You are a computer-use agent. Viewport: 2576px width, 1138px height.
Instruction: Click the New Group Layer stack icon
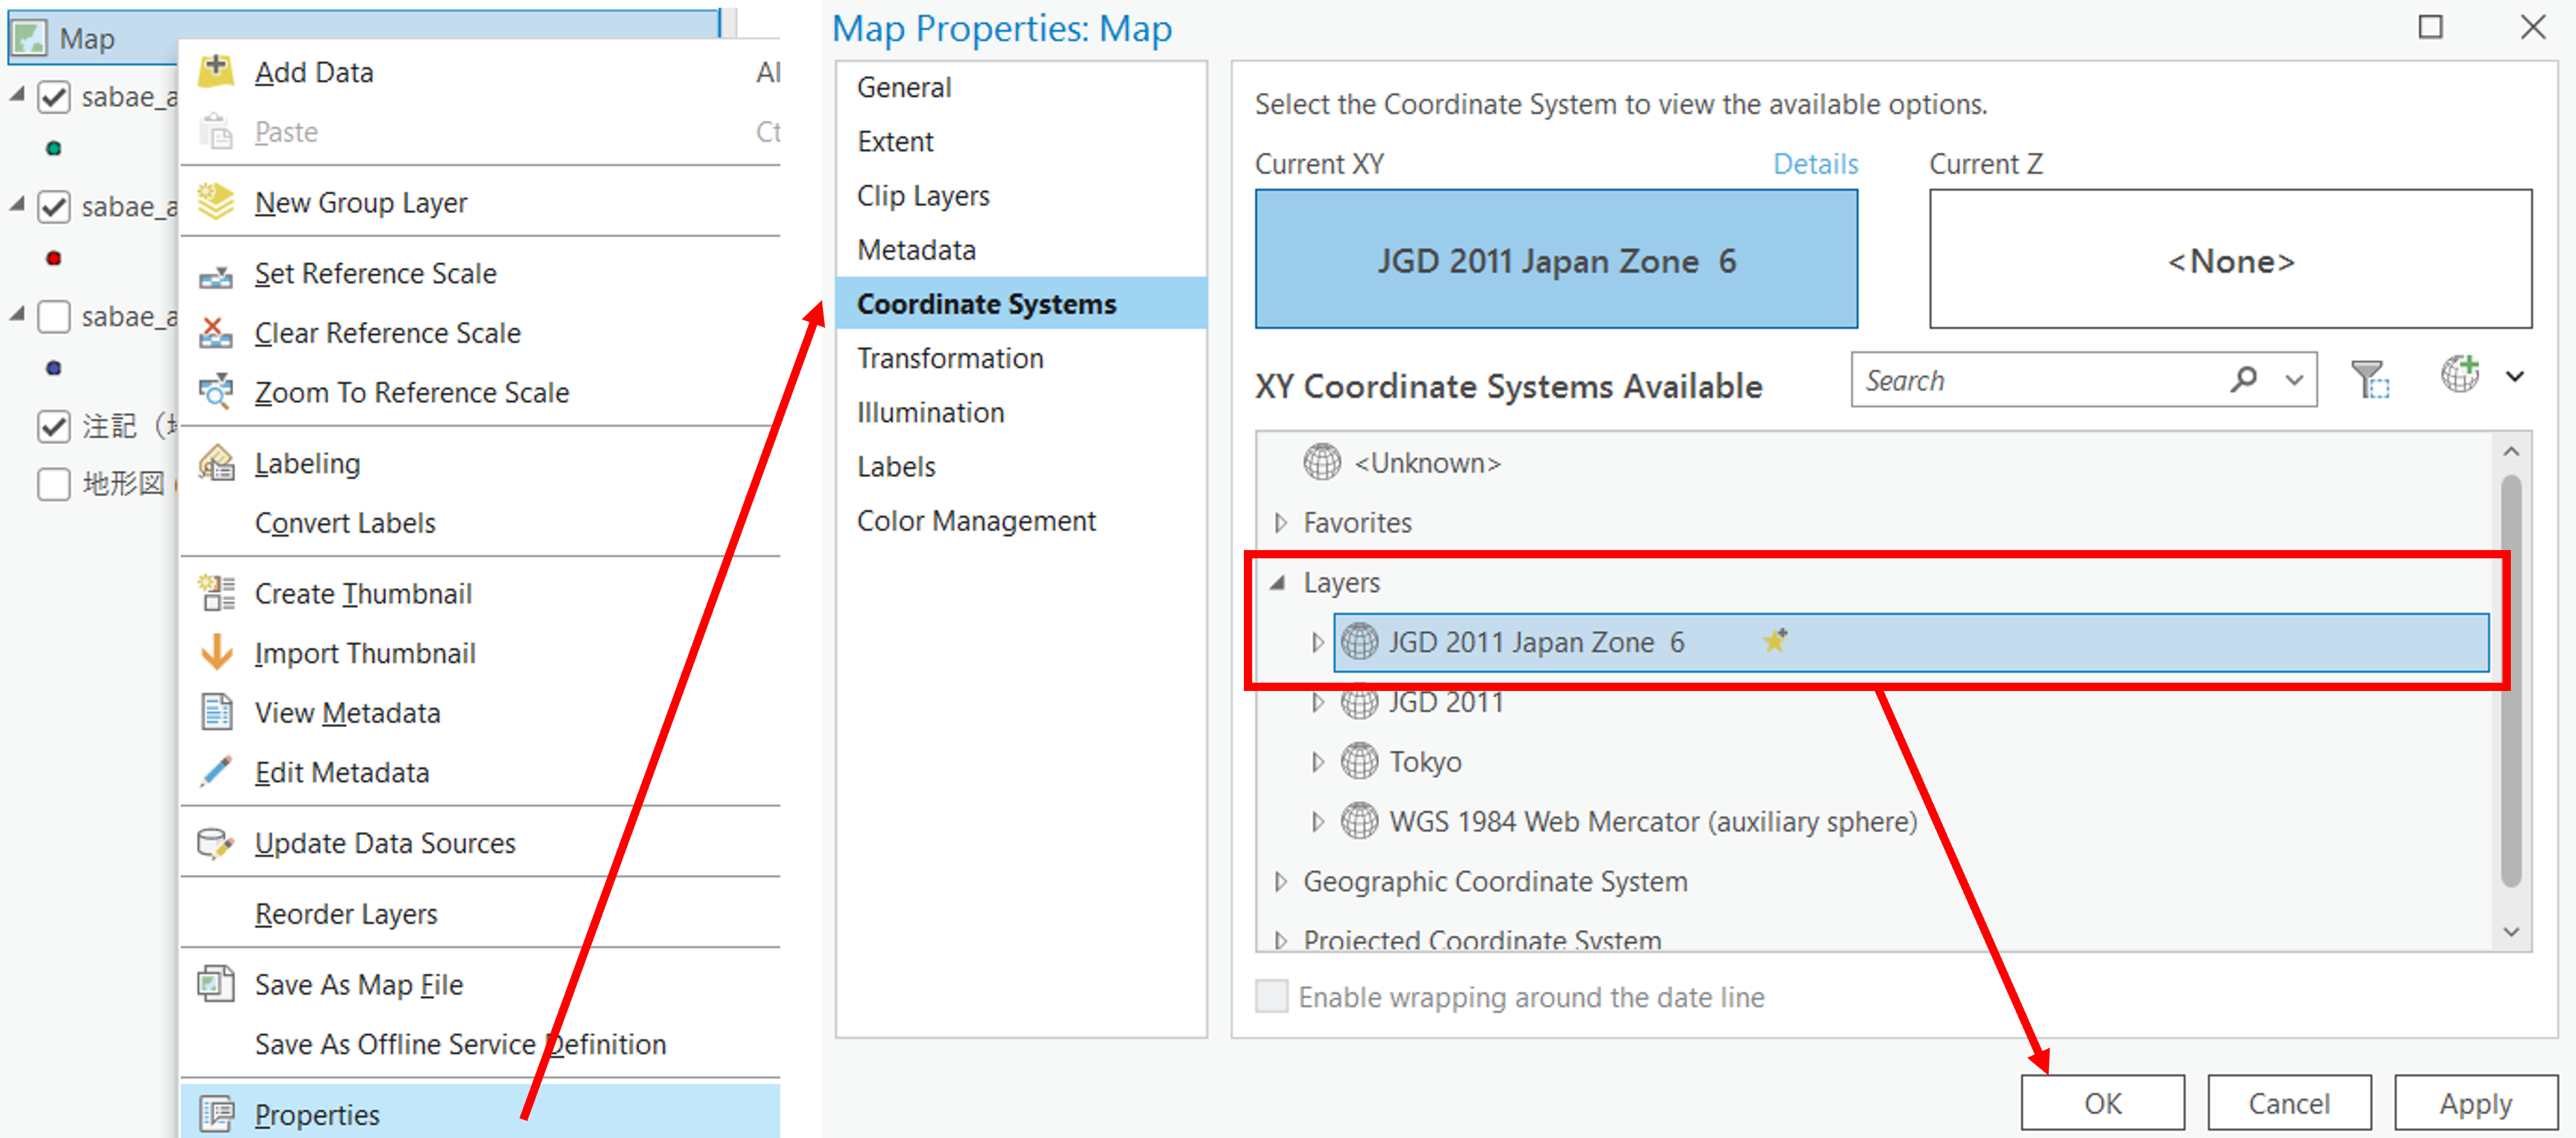(215, 202)
